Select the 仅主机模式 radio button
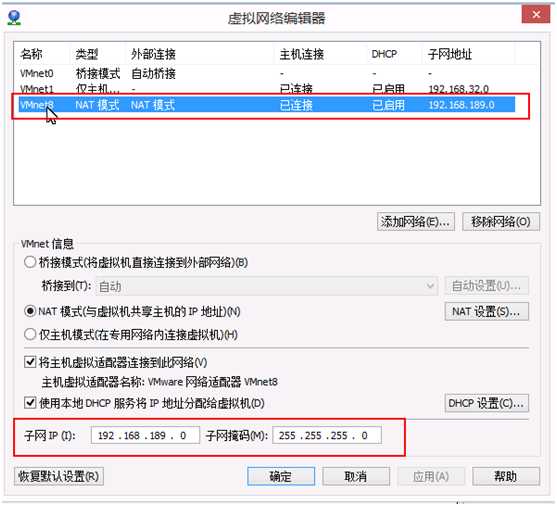Viewport: 557px width, 506px height. (x=30, y=334)
